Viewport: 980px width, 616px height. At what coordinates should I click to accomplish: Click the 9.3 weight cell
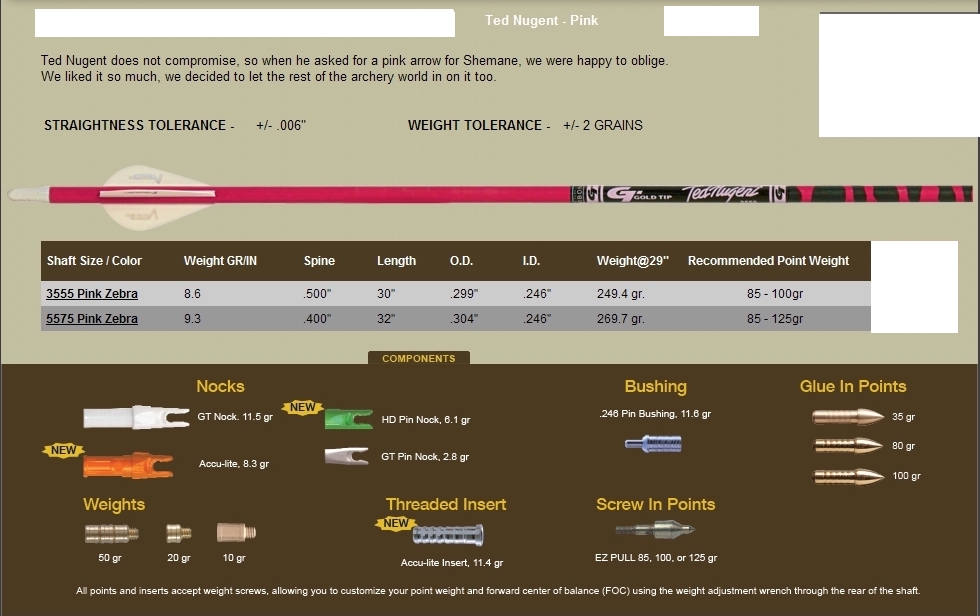pyautogui.click(x=192, y=319)
